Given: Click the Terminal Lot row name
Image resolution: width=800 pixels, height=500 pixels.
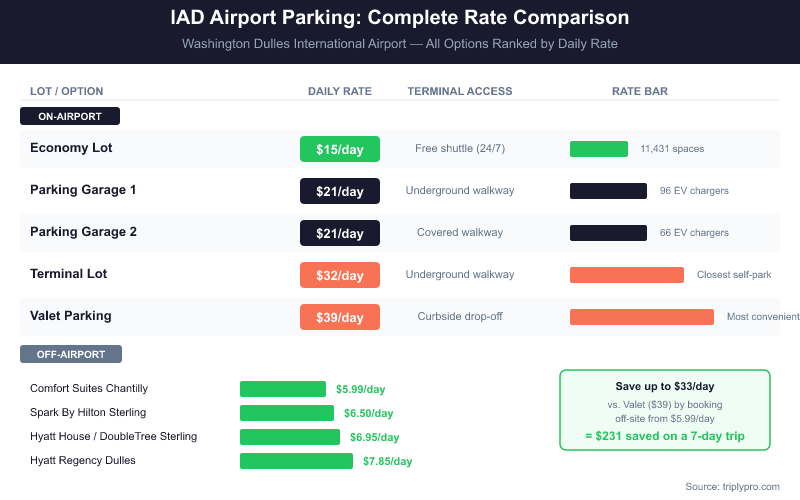Looking at the screenshot, I should pyautogui.click(x=68, y=274).
